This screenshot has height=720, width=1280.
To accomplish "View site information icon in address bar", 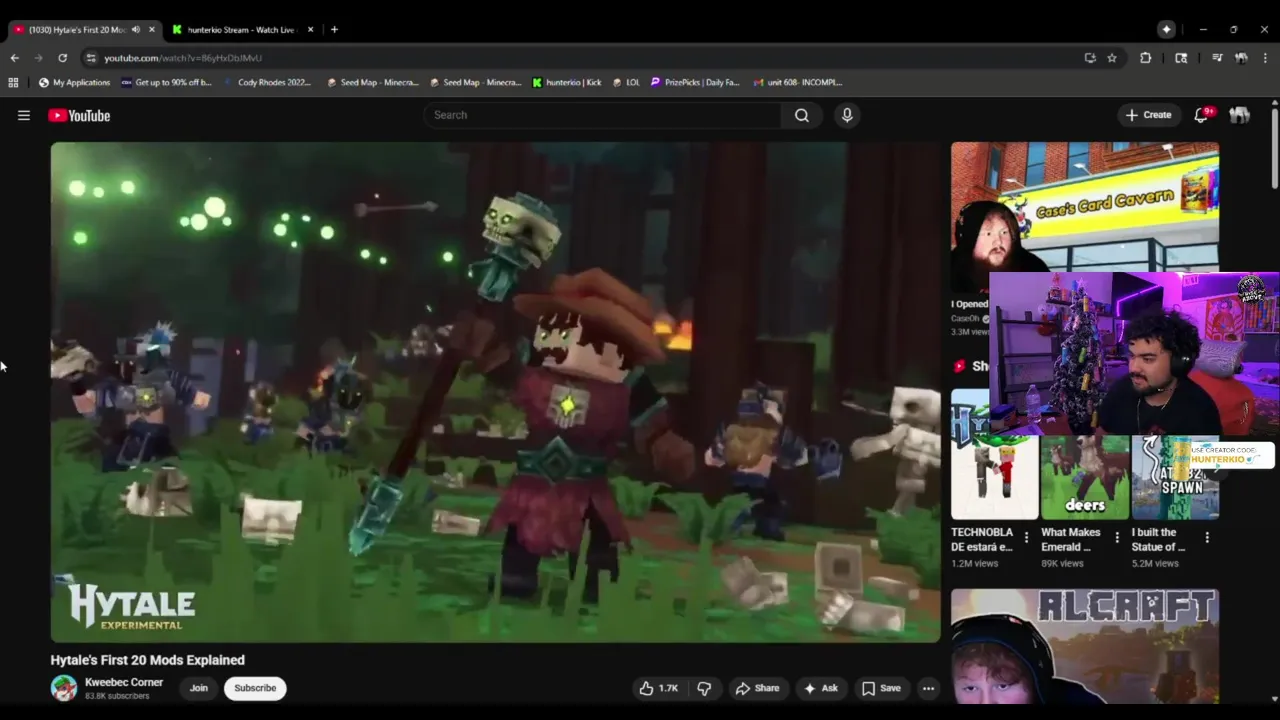I will coord(91,58).
